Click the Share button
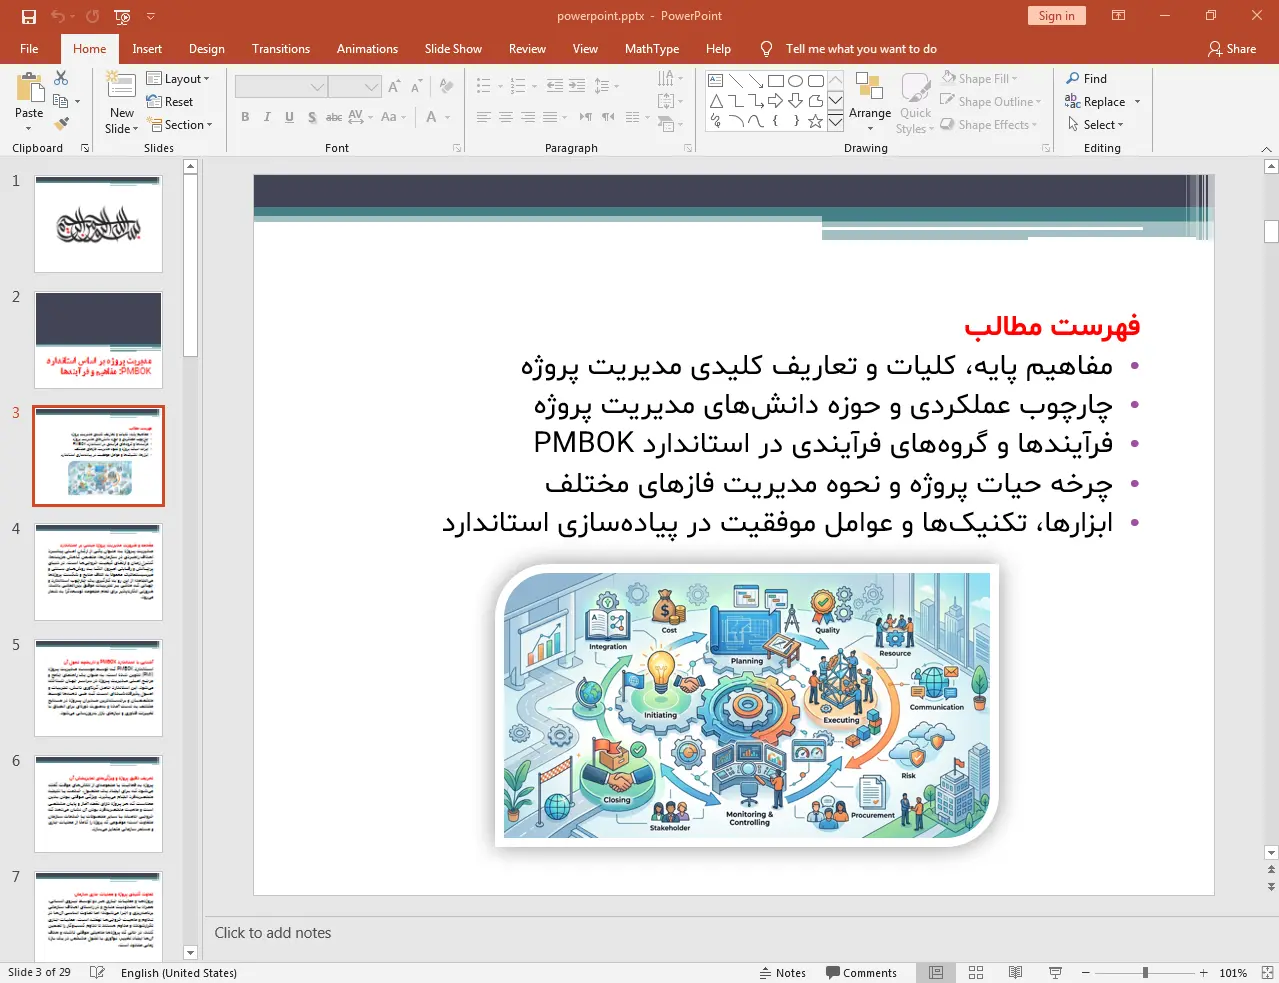Screen dimensions: 1279x983 pos(1232,48)
